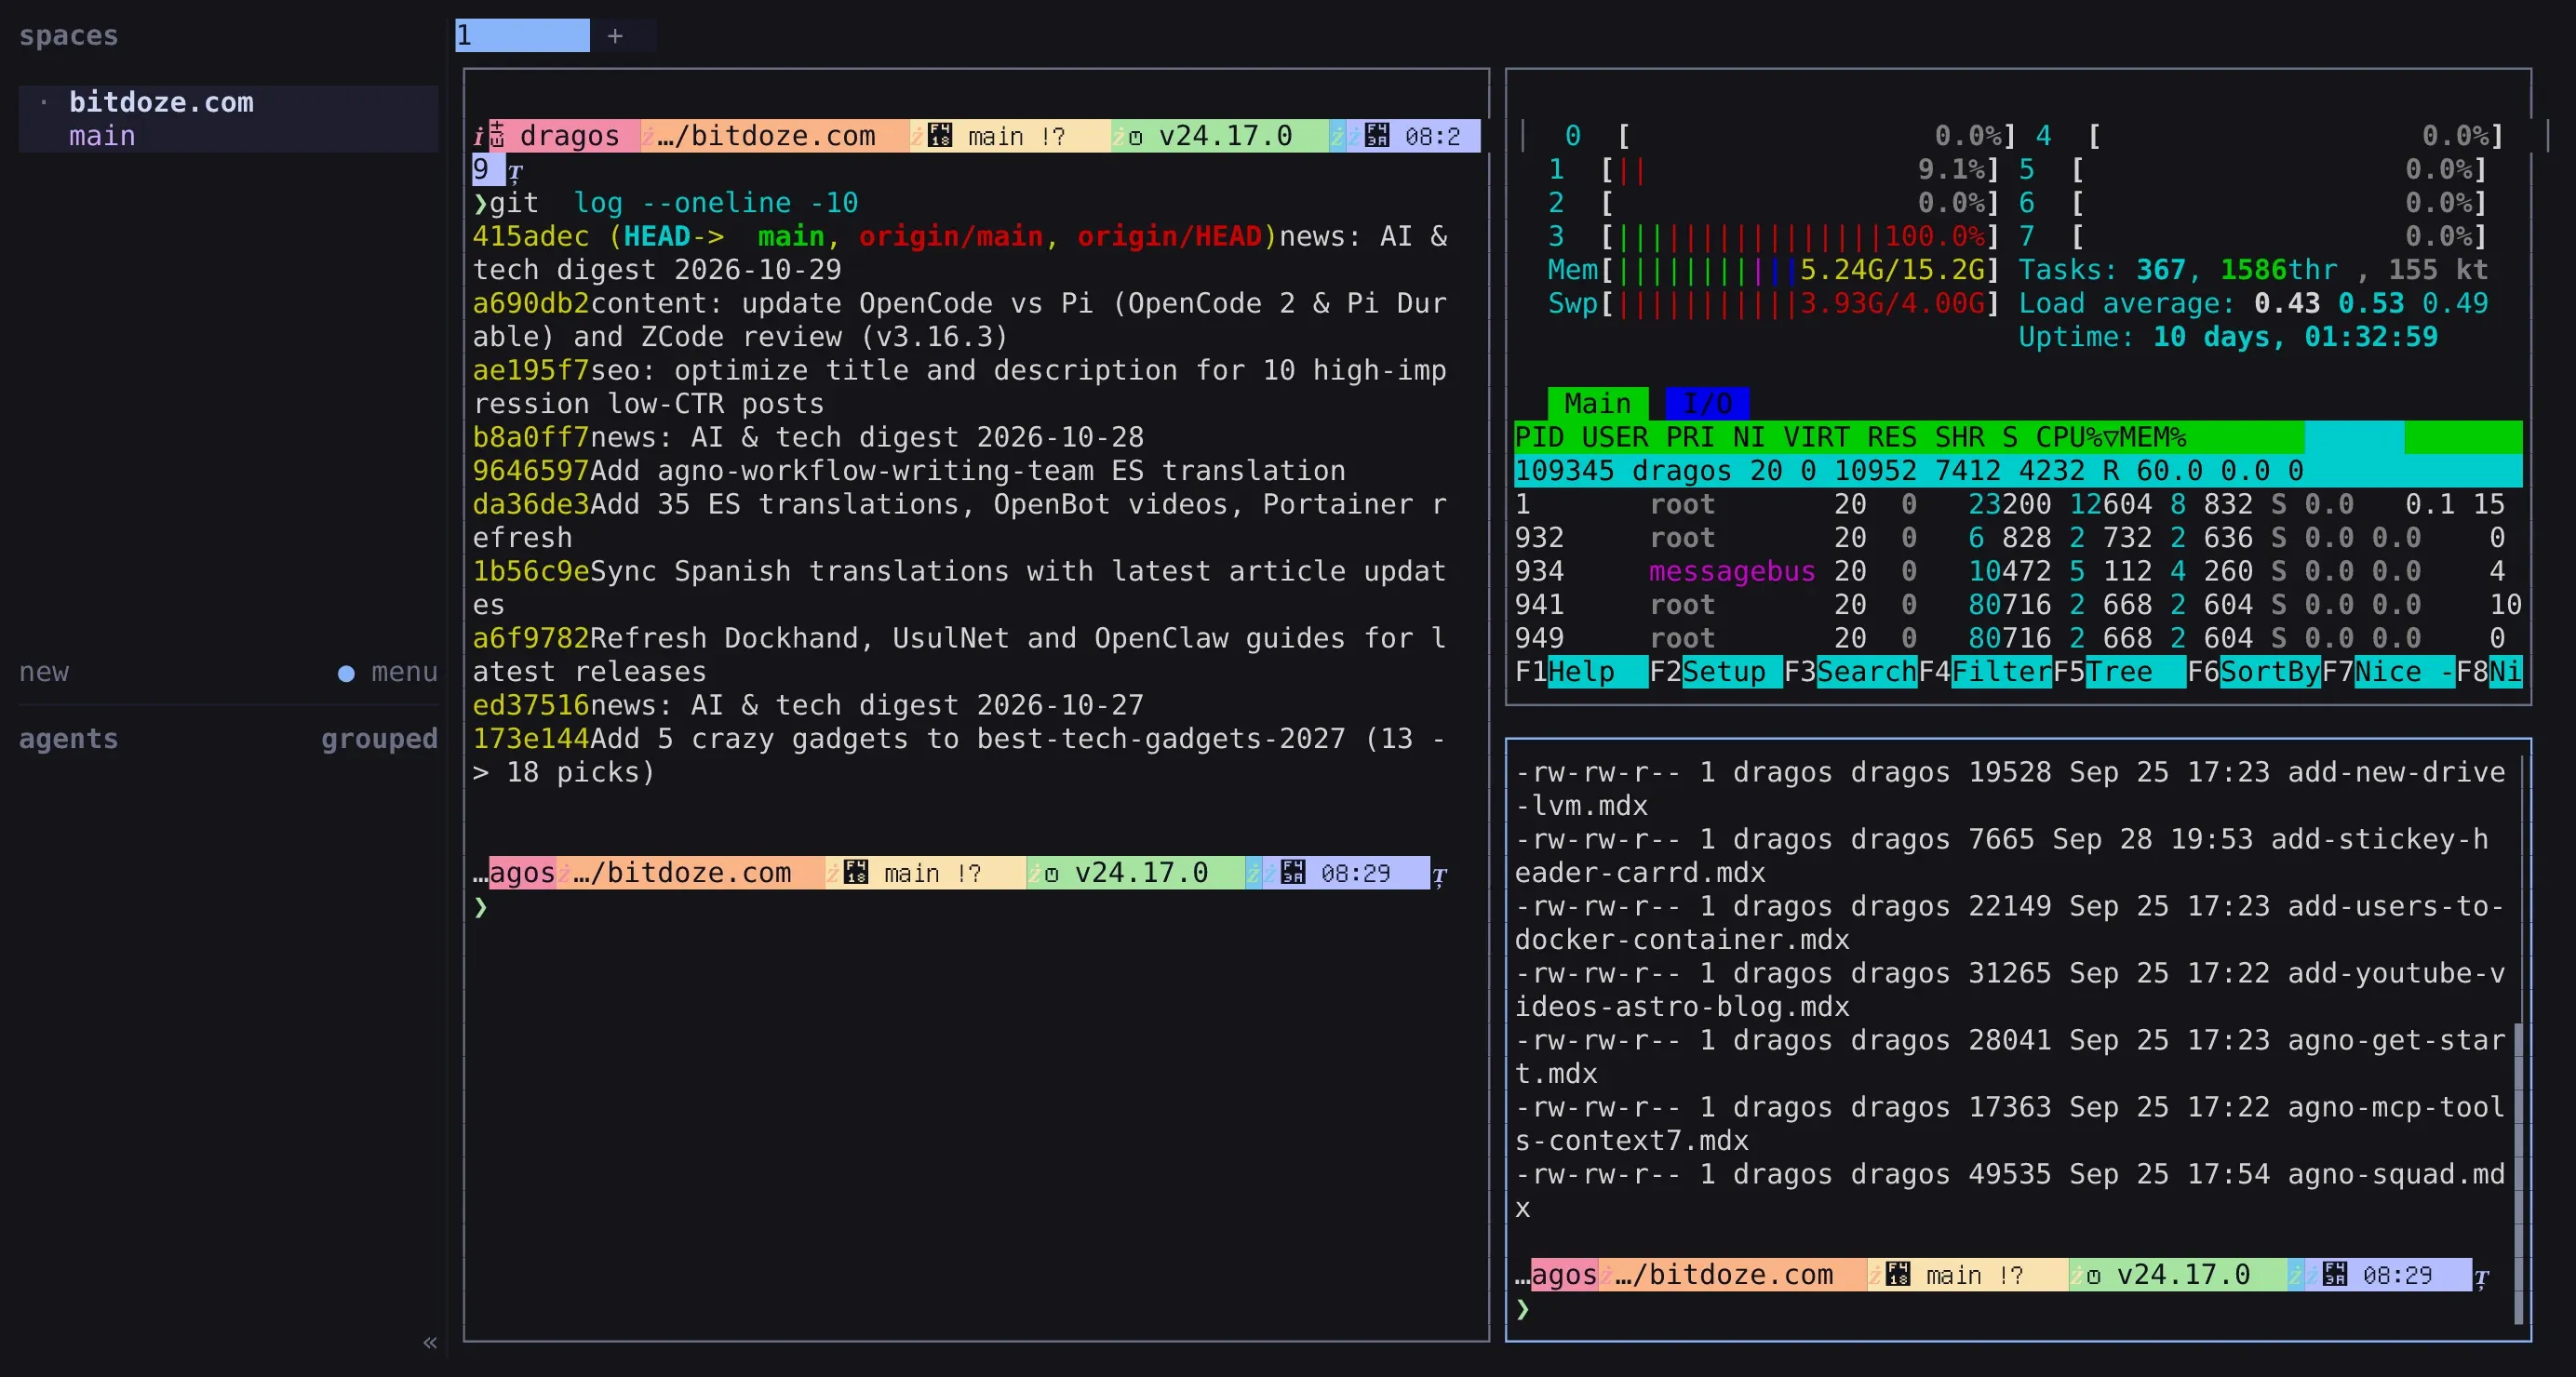
Task: Click node v24.17.0 segment in lower-left prompt
Action: pos(1135,873)
